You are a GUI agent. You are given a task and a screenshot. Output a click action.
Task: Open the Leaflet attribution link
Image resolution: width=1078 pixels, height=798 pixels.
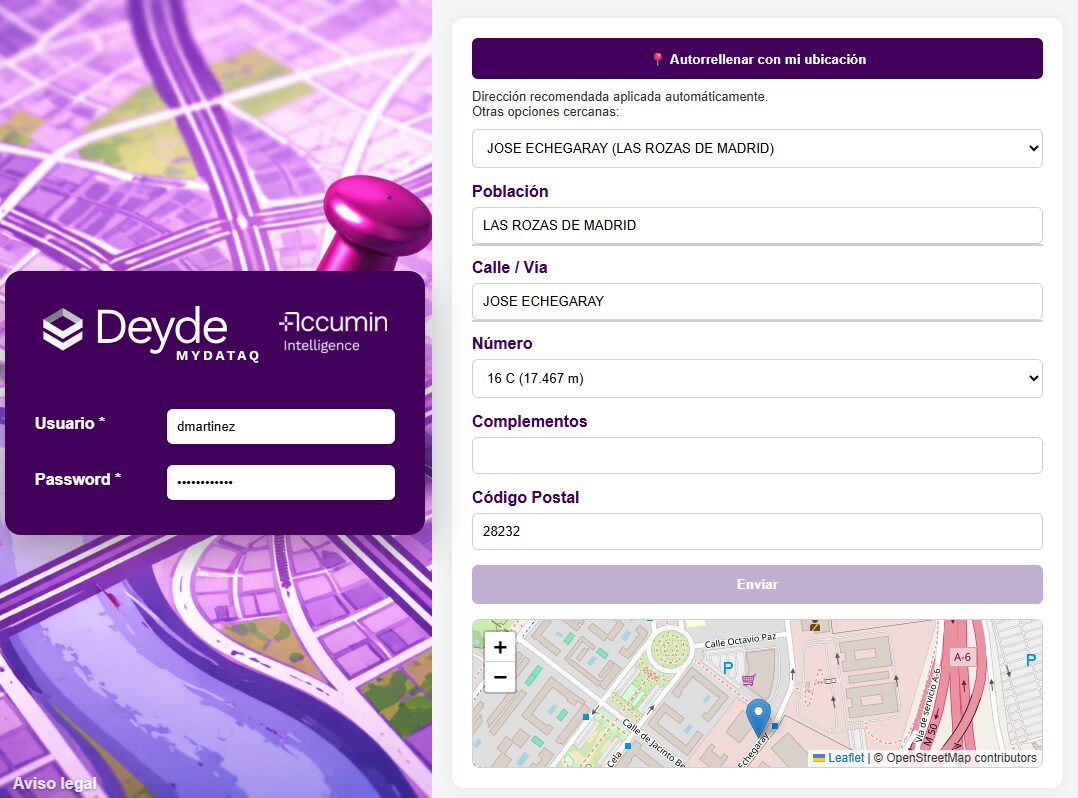pyautogui.click(x=845, y=758)
